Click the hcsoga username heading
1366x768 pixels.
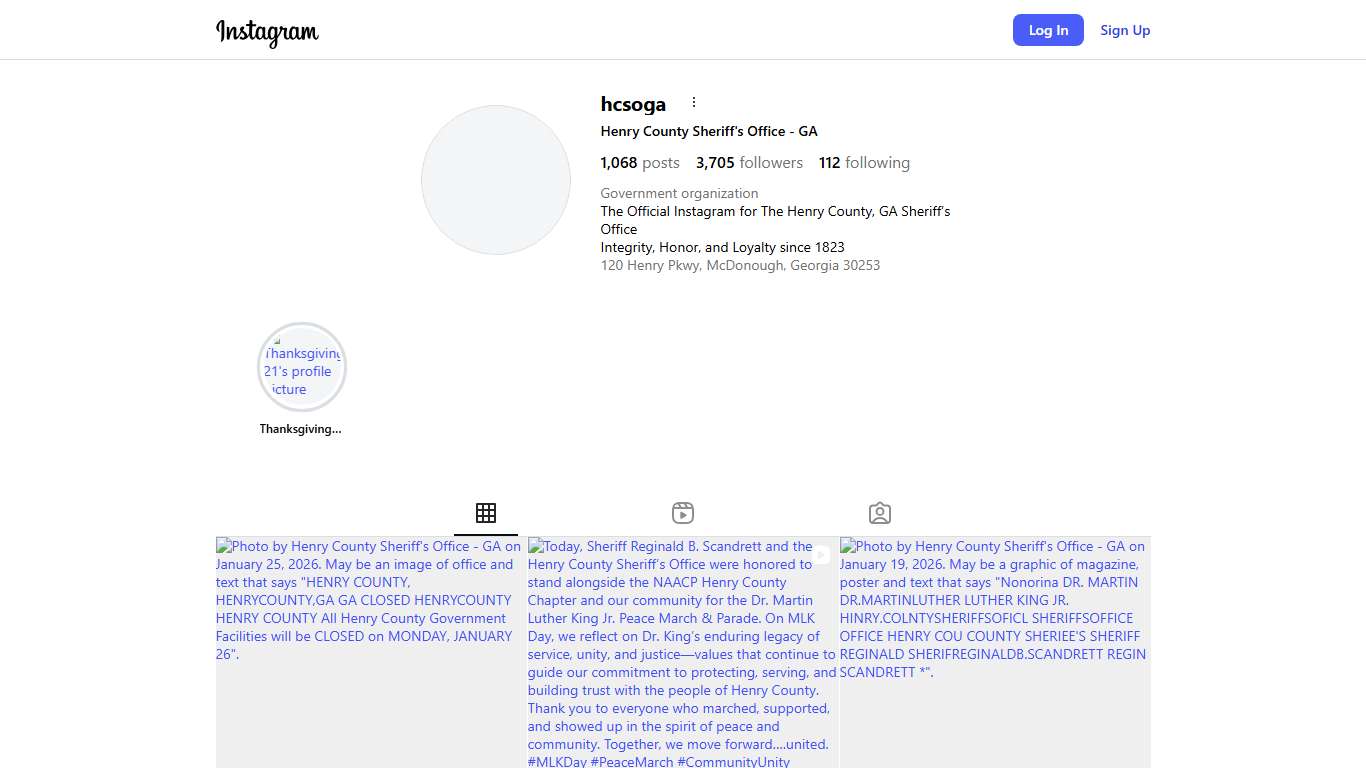(633, 104)
